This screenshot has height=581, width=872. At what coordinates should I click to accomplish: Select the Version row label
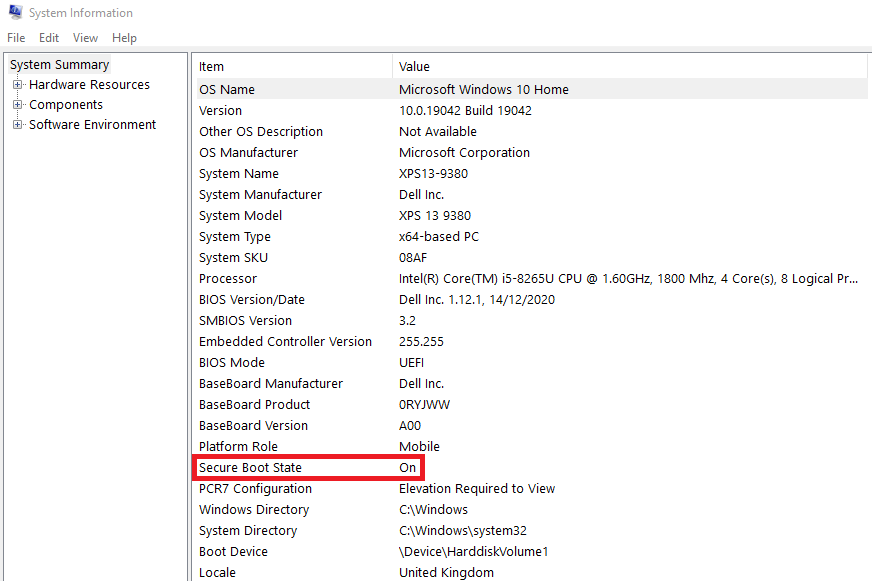[x=221, y=111]
